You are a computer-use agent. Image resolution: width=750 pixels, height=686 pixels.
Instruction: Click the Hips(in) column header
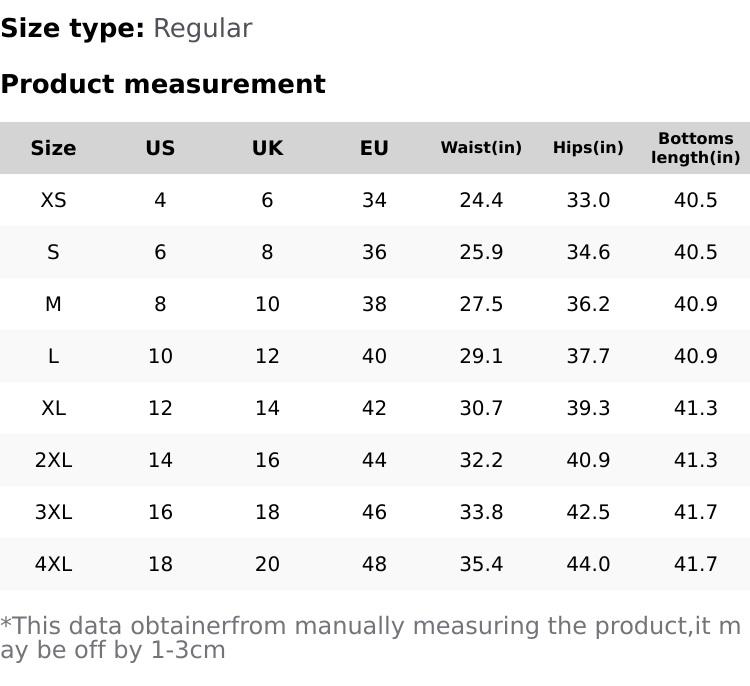(588, 148)
